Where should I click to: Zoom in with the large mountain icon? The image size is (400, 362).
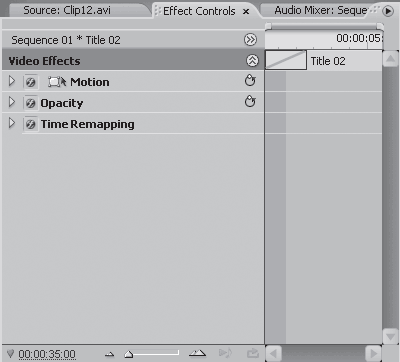197,353
